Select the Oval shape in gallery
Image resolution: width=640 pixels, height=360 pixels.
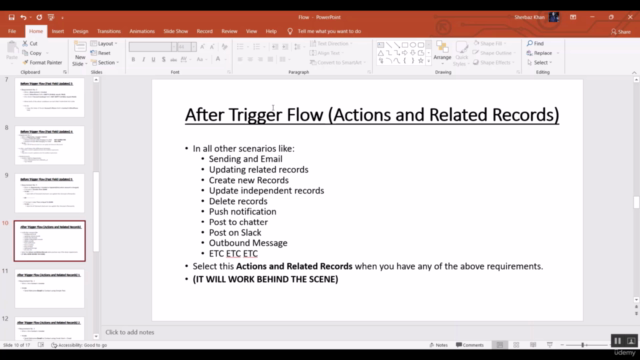coord(413,45)
